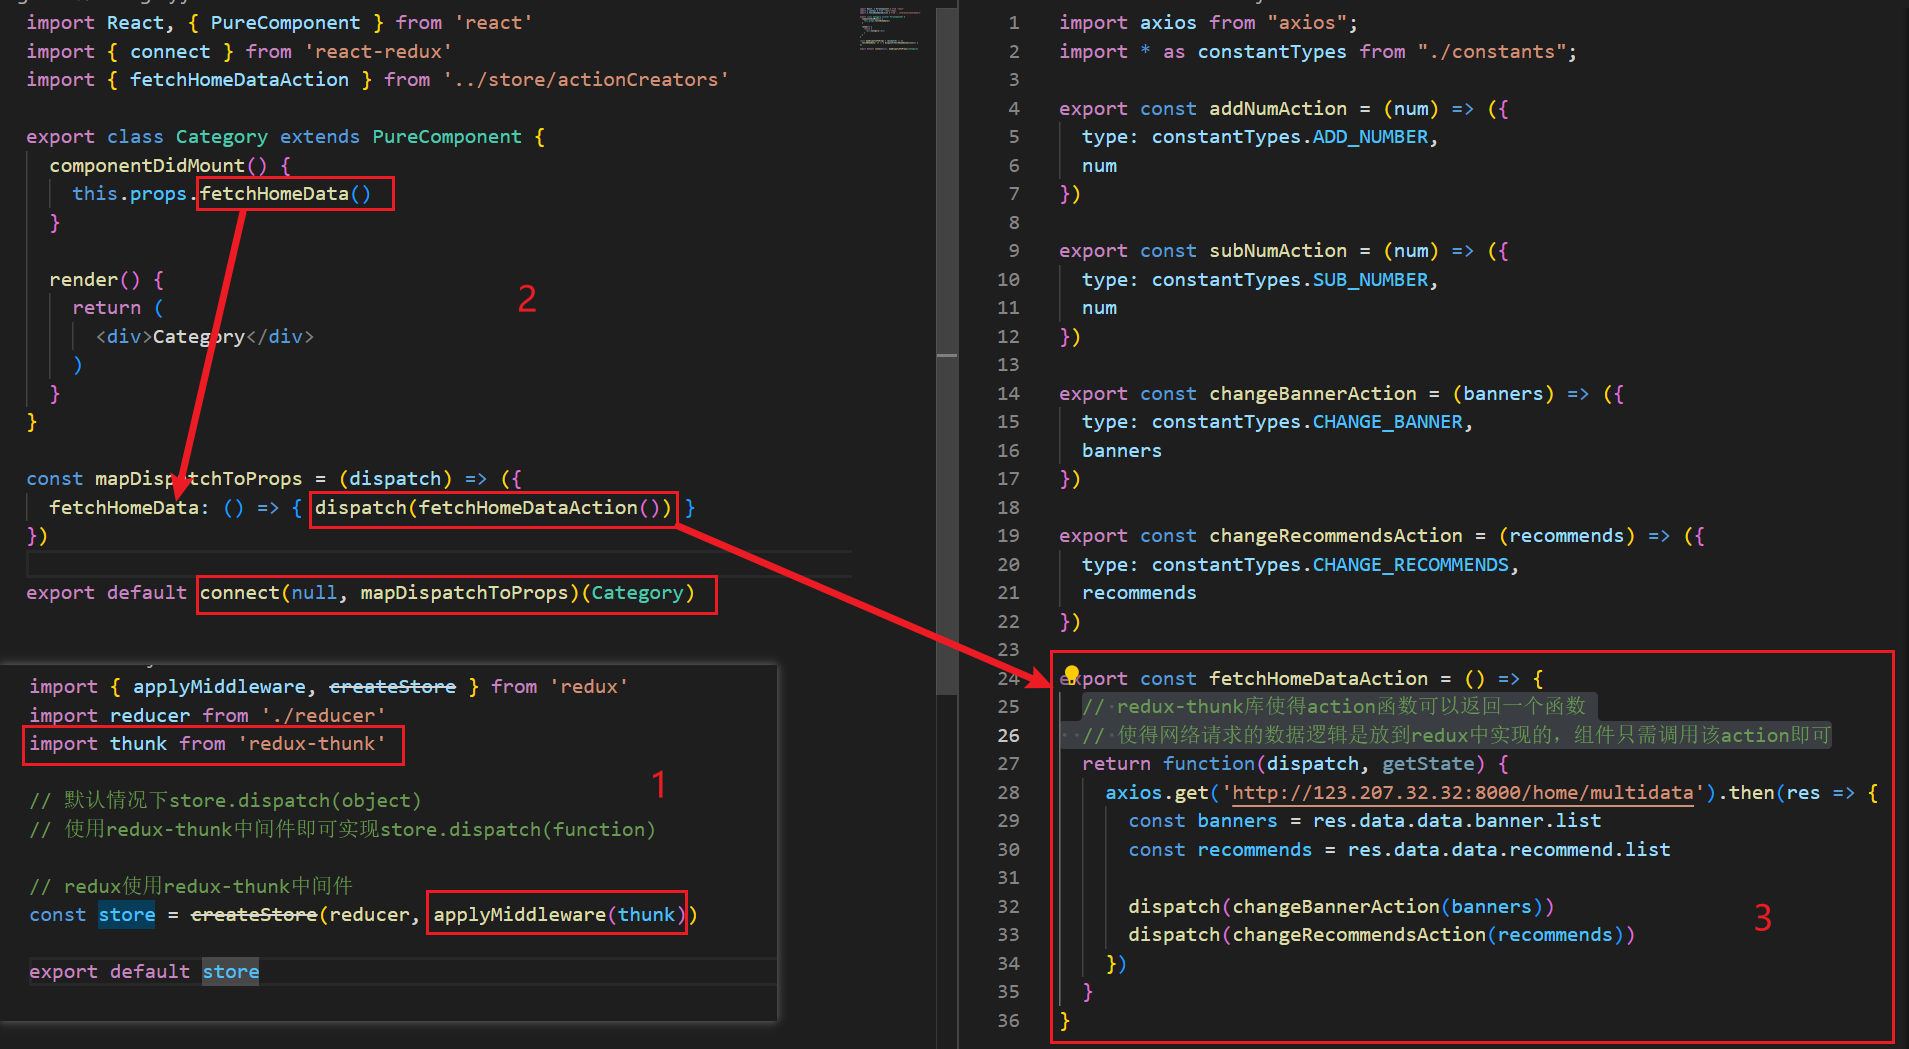Viewport: 1909px width, 1049px height.
Task: Click the addNumAction function name
Action: (x=1278, y=109)
